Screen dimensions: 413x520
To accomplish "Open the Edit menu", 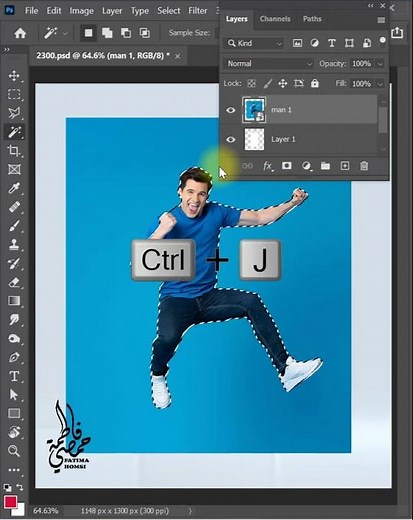I will point(54,11).
